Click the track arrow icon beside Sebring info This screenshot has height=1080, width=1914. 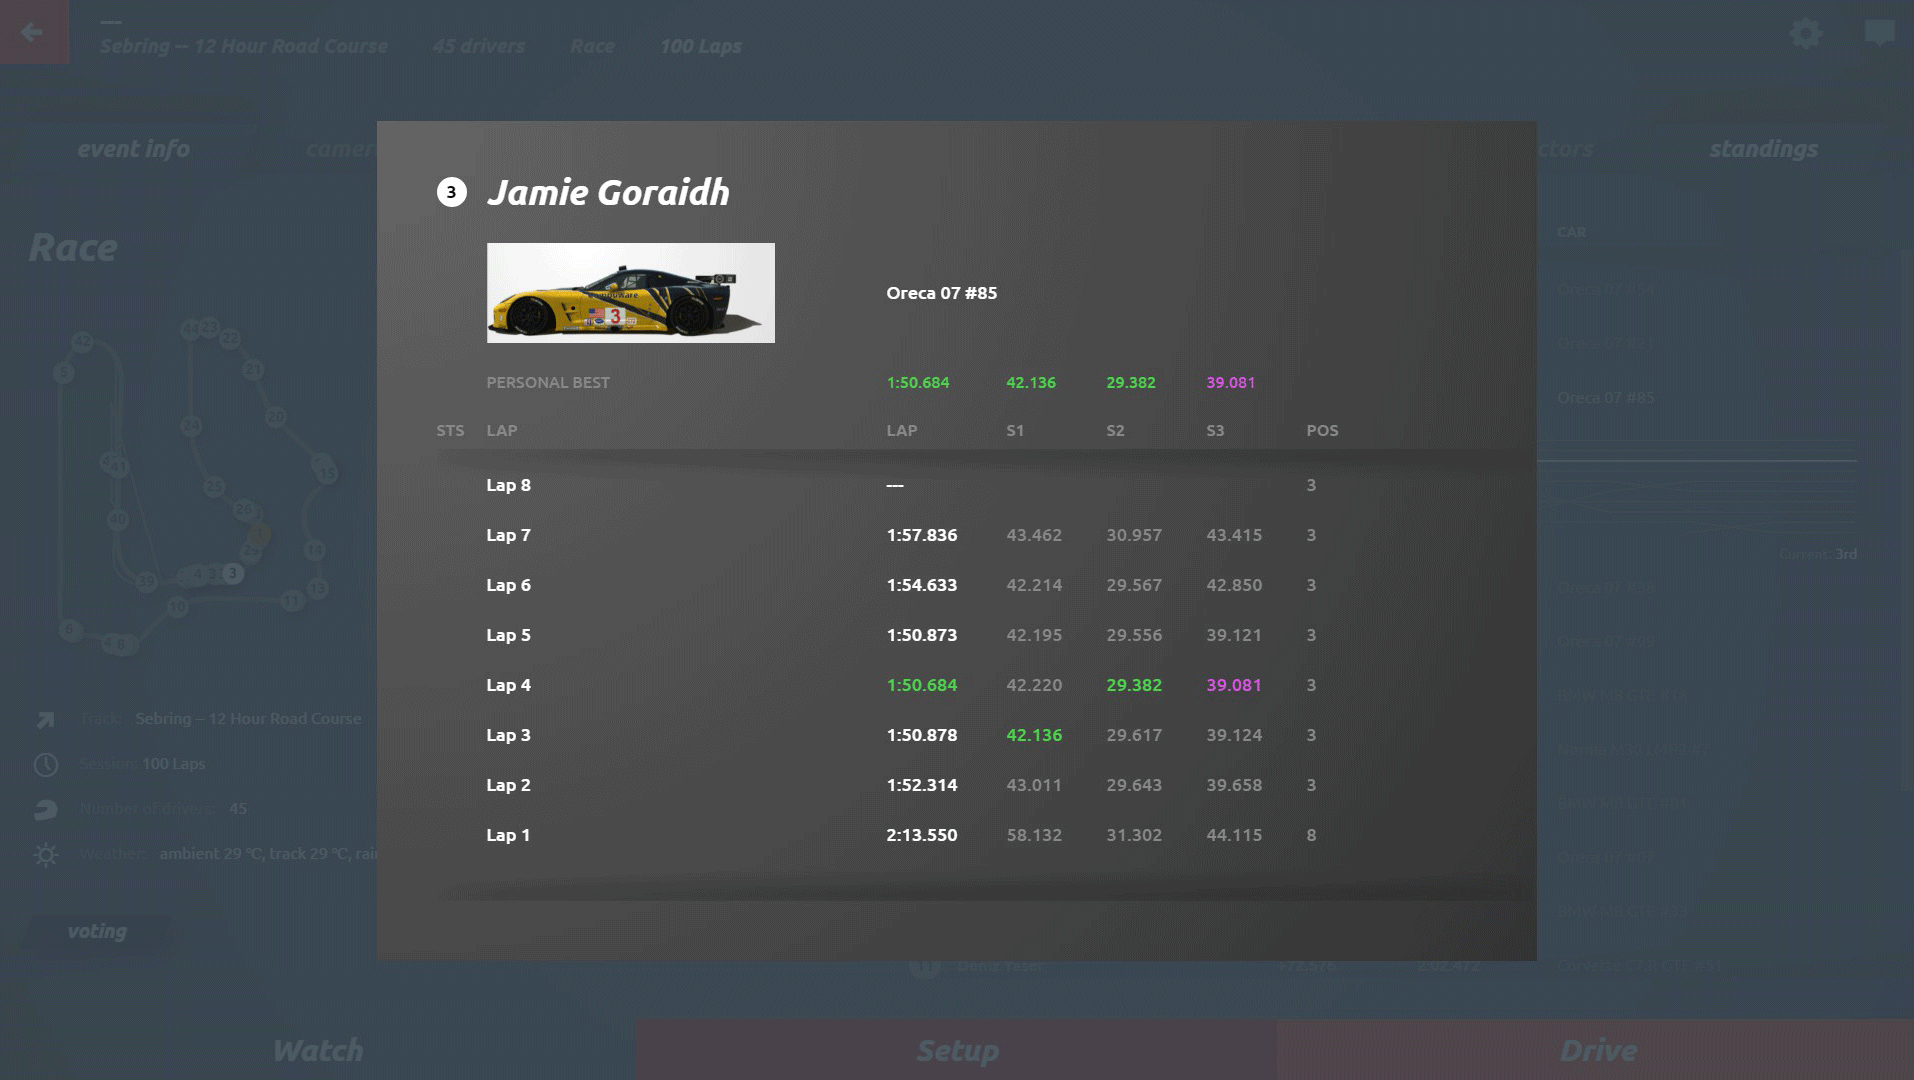click(46, 720)
